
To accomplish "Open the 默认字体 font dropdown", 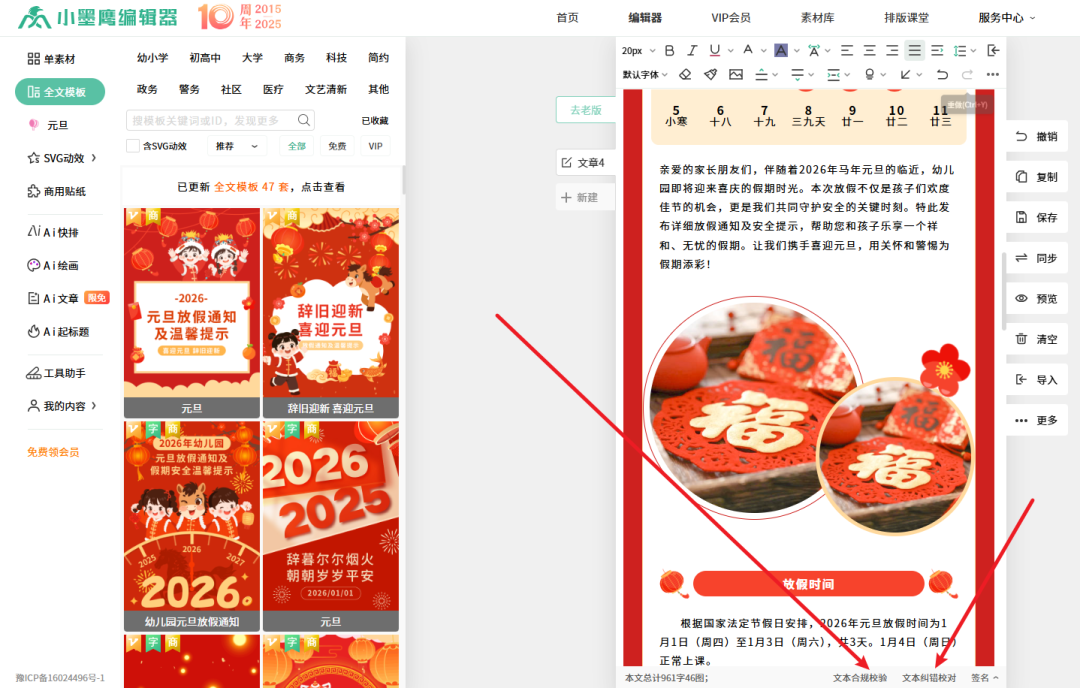I will [x=645, y=74].
